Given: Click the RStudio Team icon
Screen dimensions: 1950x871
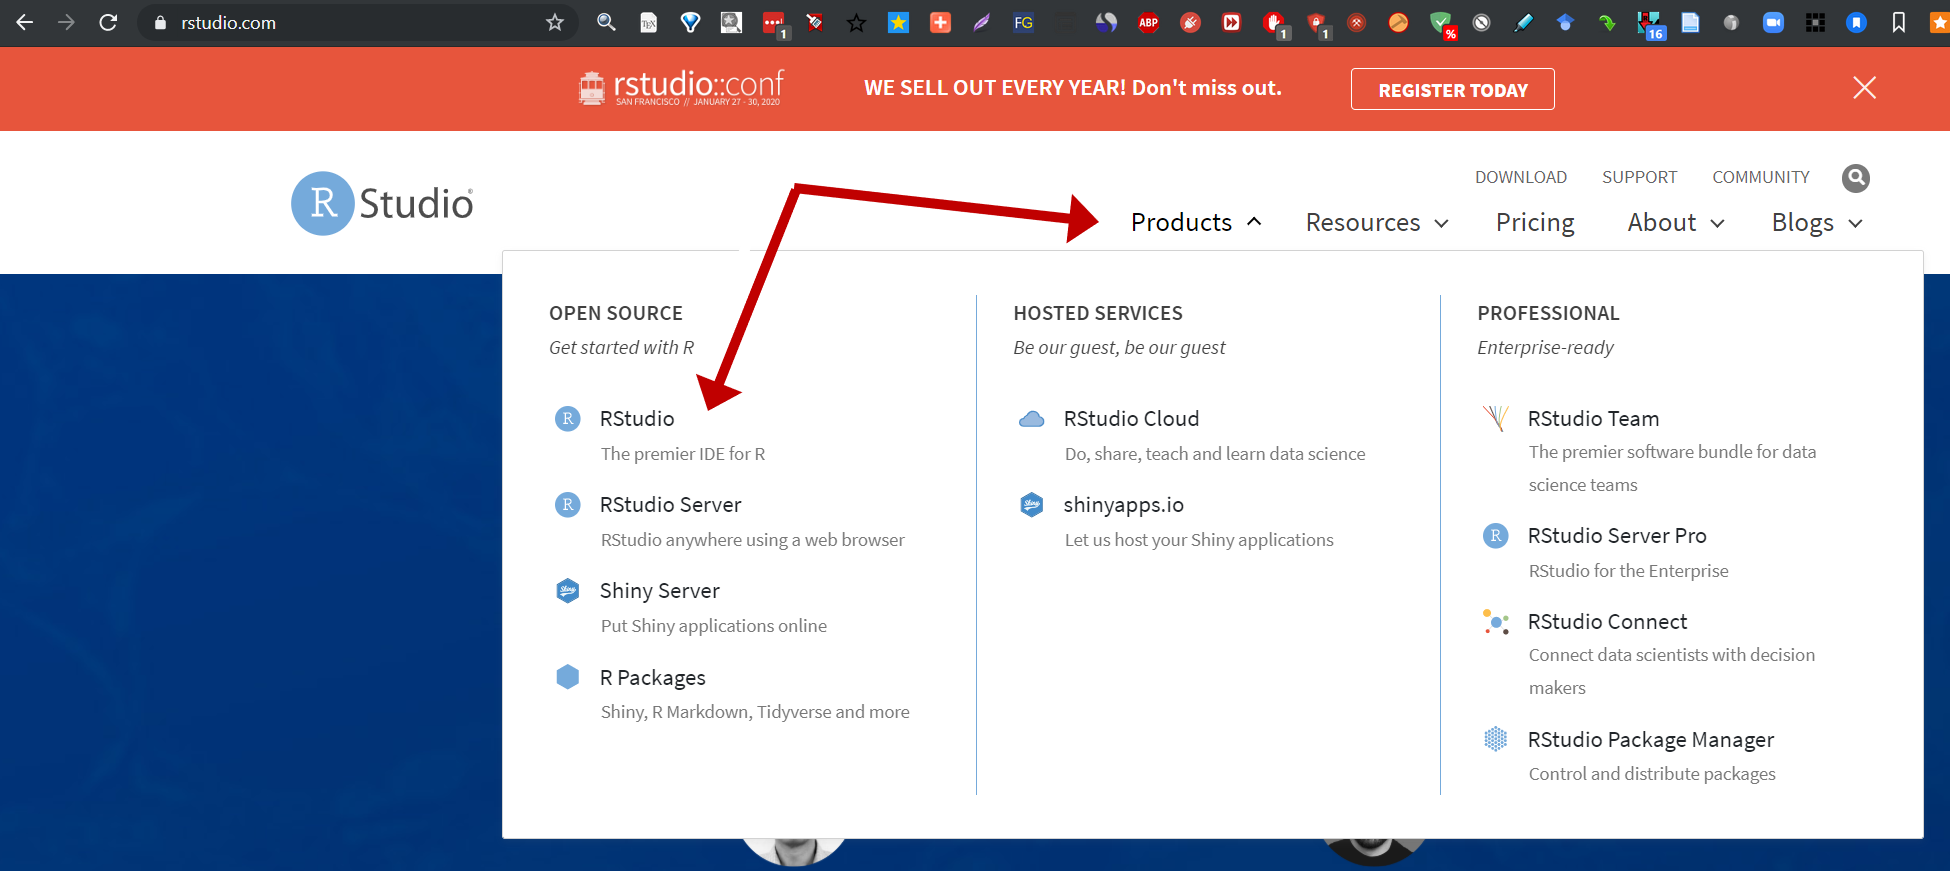Looking at the screenshot, I should point(1495,418).
